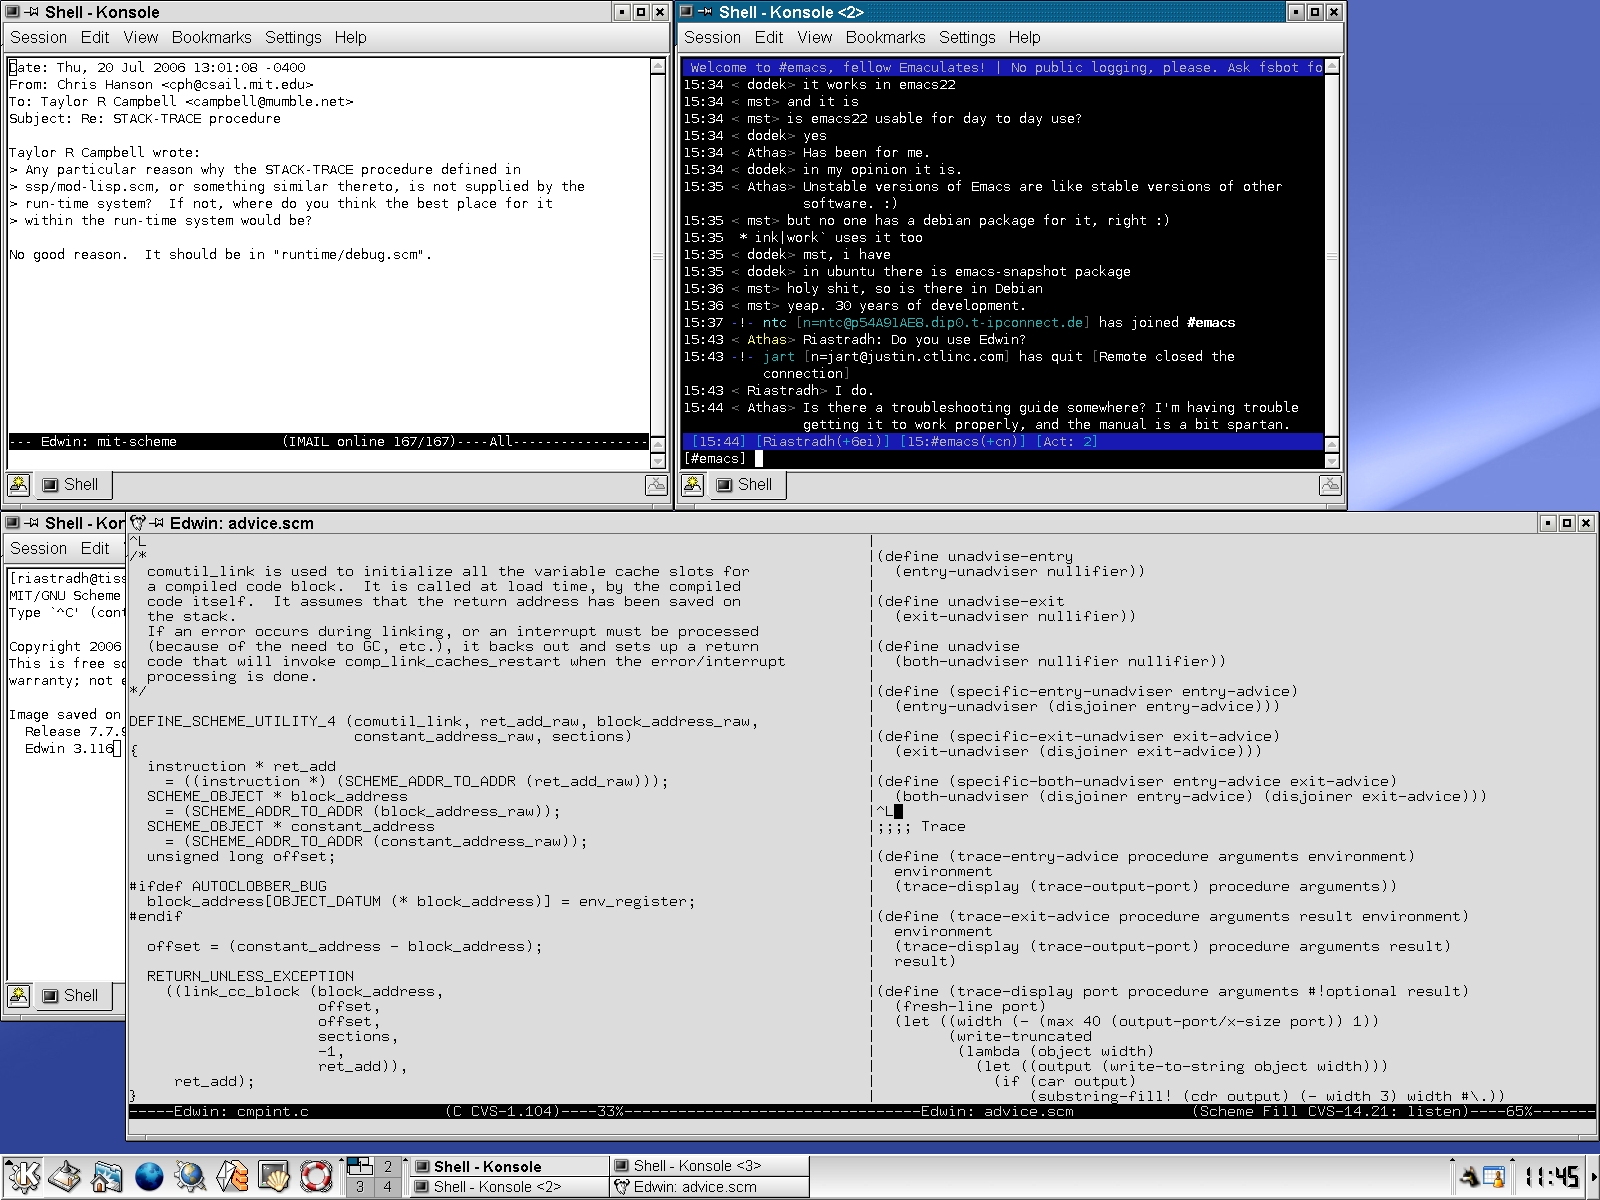Image resolution: width=1600 pixels, height=1200 pixels.
Task: Open Session menu in Konsole <2> window
Action: (x=712, y=37)
